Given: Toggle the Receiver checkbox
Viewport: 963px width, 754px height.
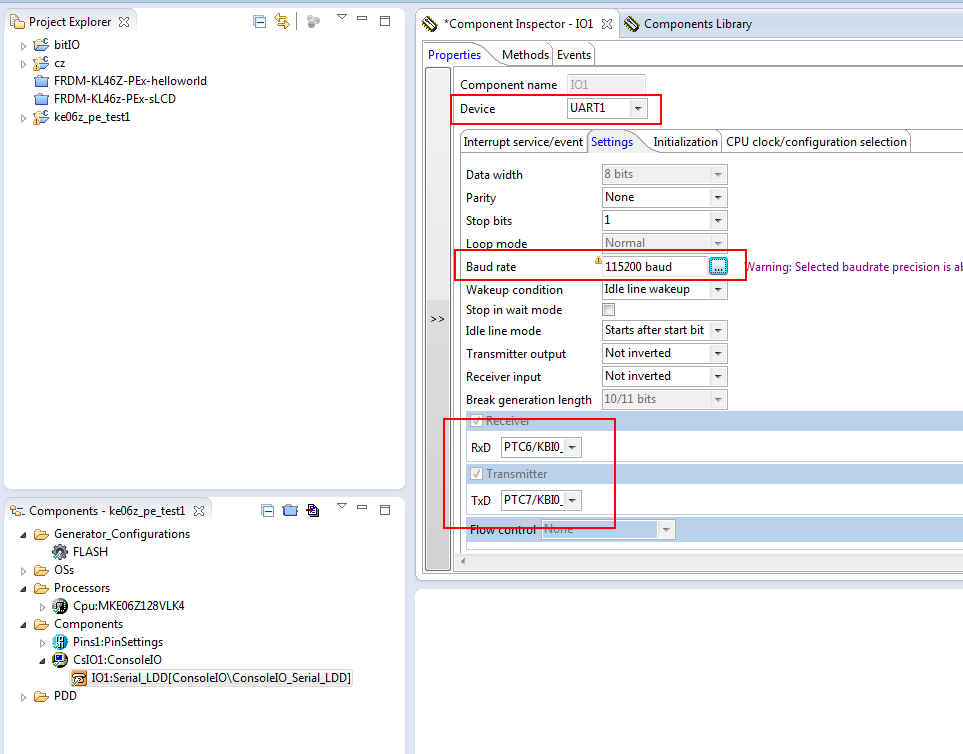Looking at the screenshot, I should 477,421.
